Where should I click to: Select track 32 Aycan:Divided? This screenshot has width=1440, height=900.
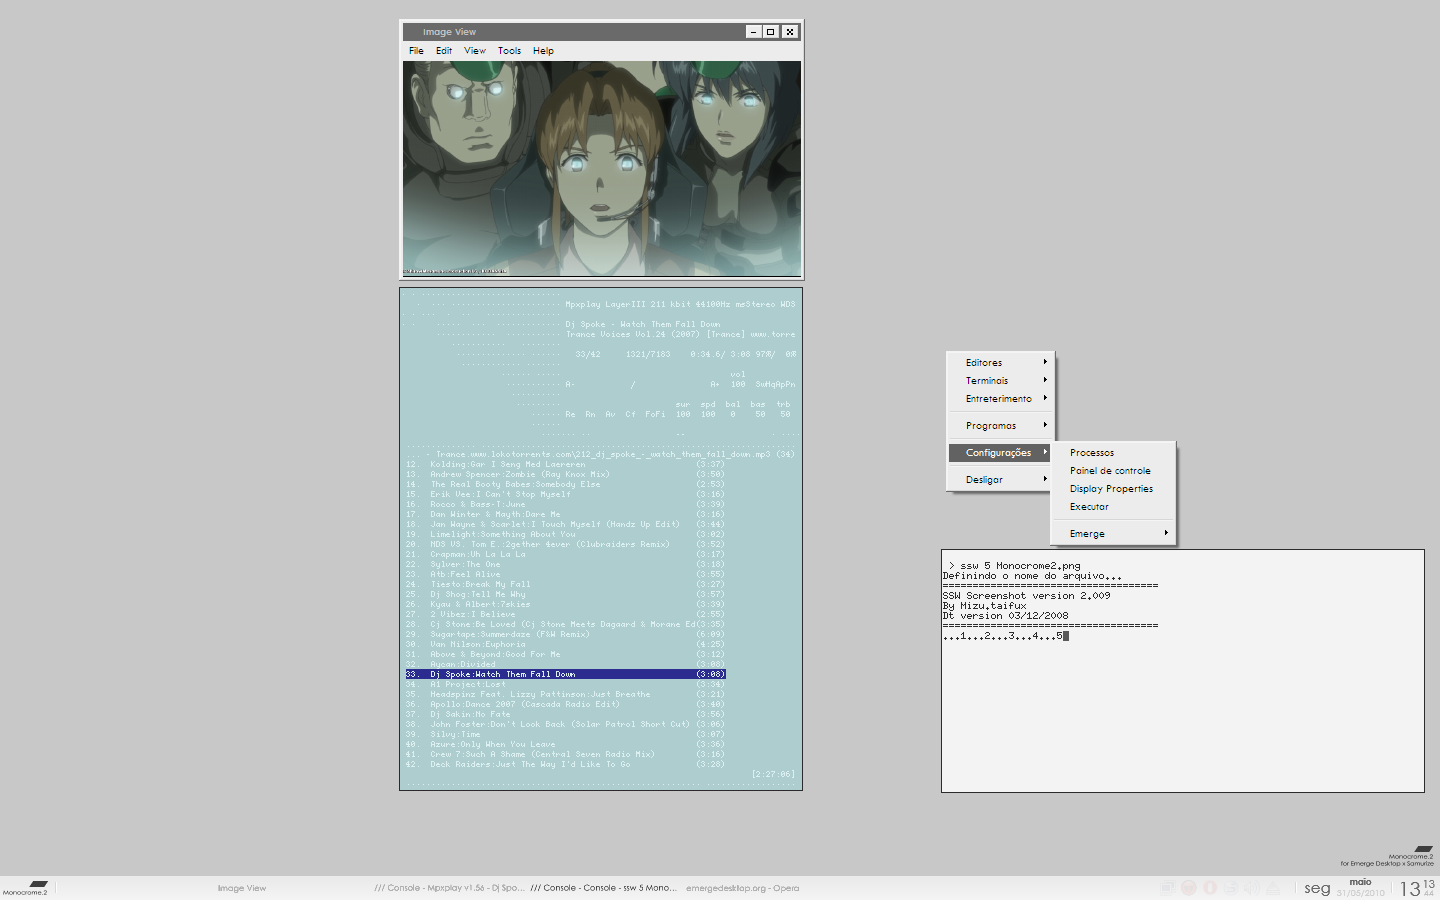pyautogui.click(x=565, y=664)
